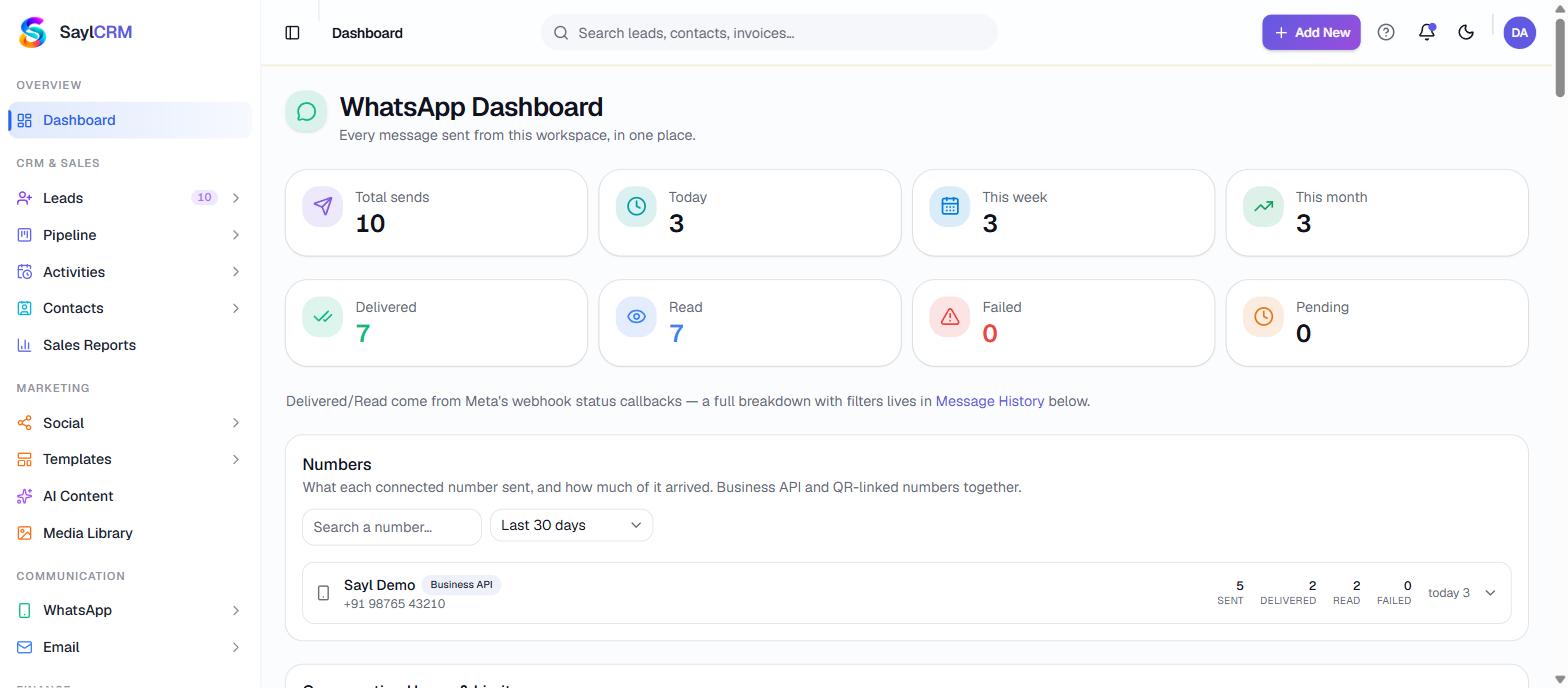The image size is (1568, 688).
Task: Click the Add New button
Action: [1311, 32]
